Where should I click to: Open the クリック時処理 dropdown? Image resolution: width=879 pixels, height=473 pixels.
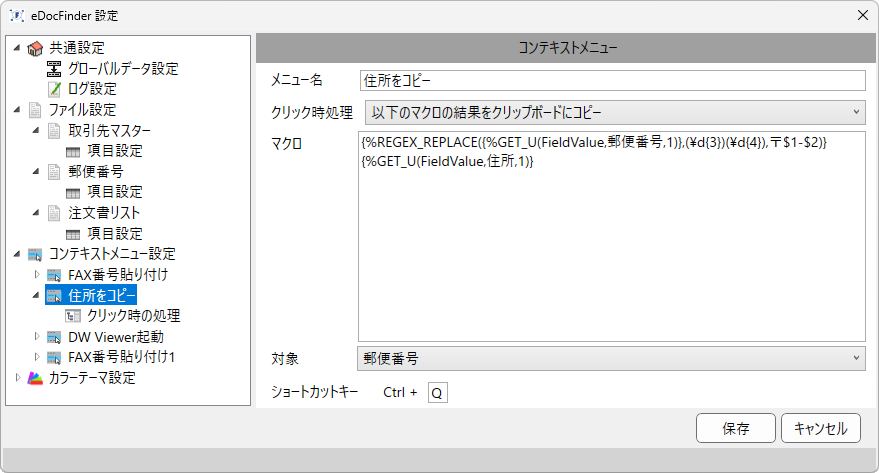tap(615, 112)
